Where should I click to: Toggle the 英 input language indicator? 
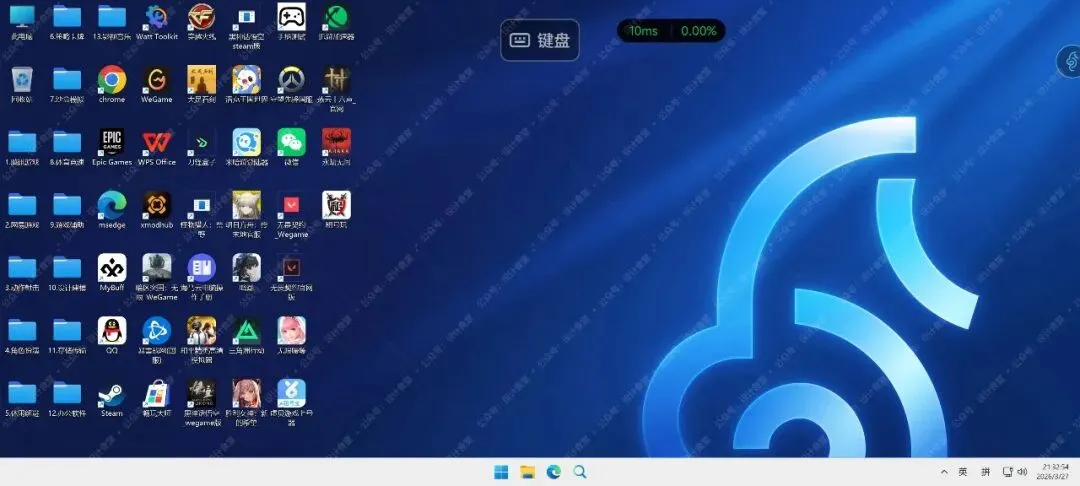pyautogui.click(x=963, y=472)
